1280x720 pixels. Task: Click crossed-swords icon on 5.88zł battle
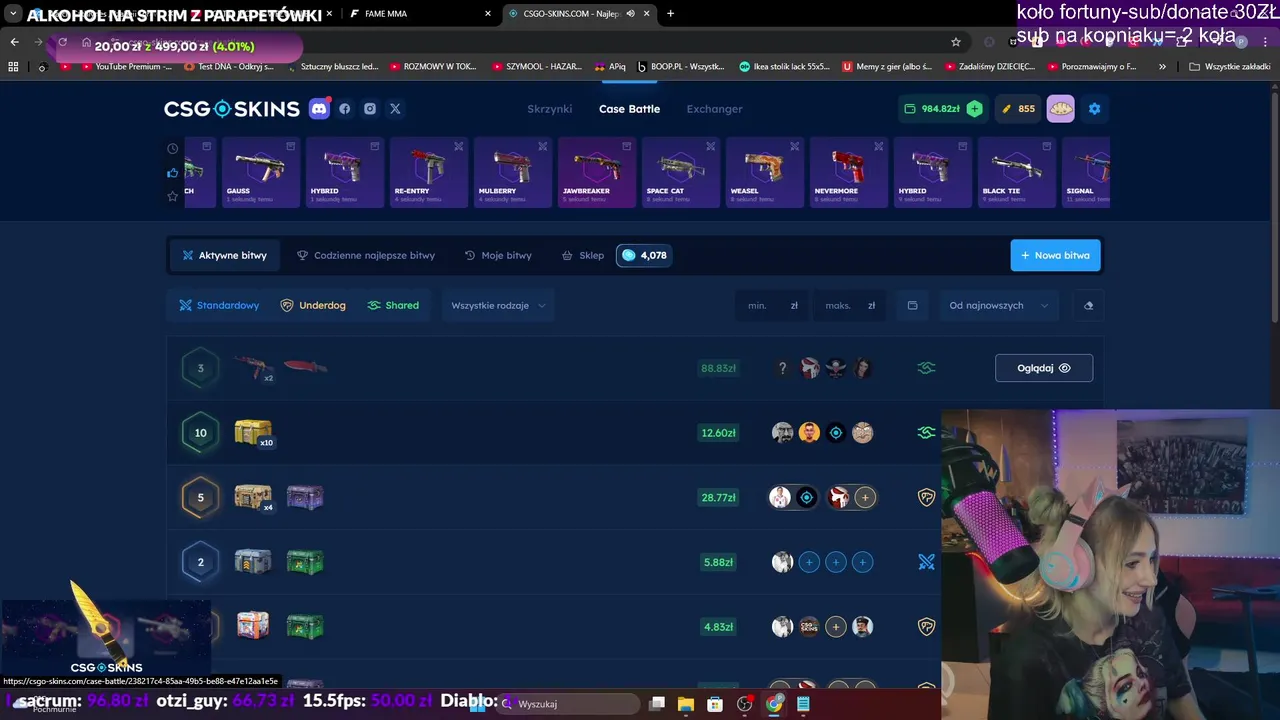[x=926, y=562]
